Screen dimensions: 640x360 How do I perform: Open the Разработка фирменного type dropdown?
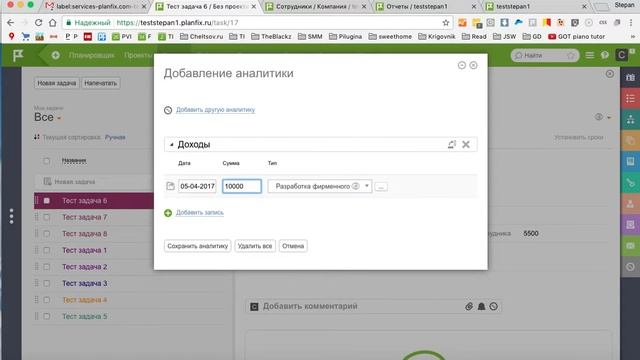tap(320, 186)
